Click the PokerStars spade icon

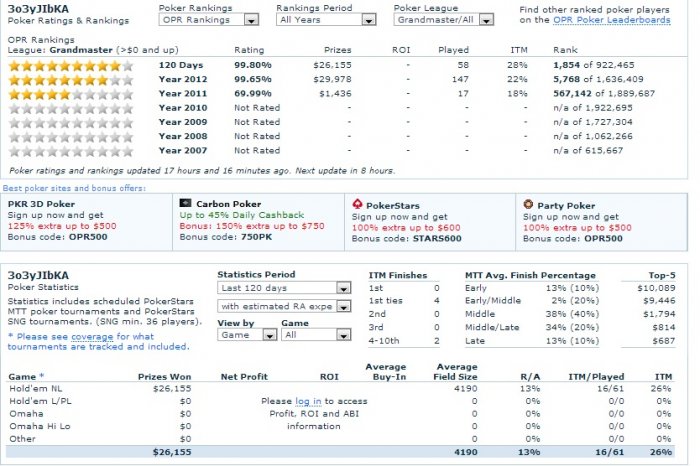357,204
